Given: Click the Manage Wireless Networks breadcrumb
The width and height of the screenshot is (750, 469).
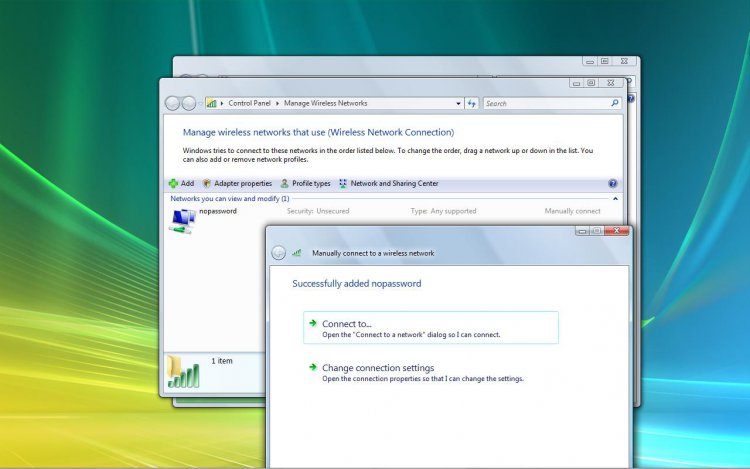Looking at the screenshot, I should tap(325, 103).
